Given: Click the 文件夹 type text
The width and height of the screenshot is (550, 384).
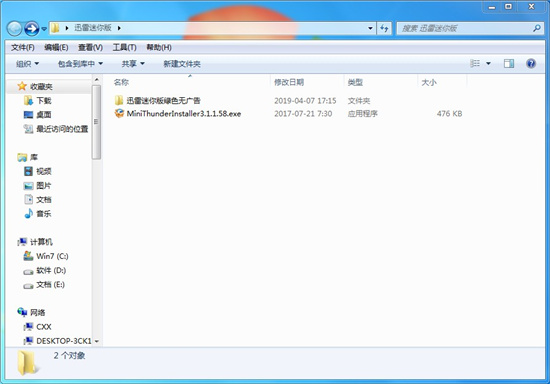Looking at the screenshot, I should point(359,101).
